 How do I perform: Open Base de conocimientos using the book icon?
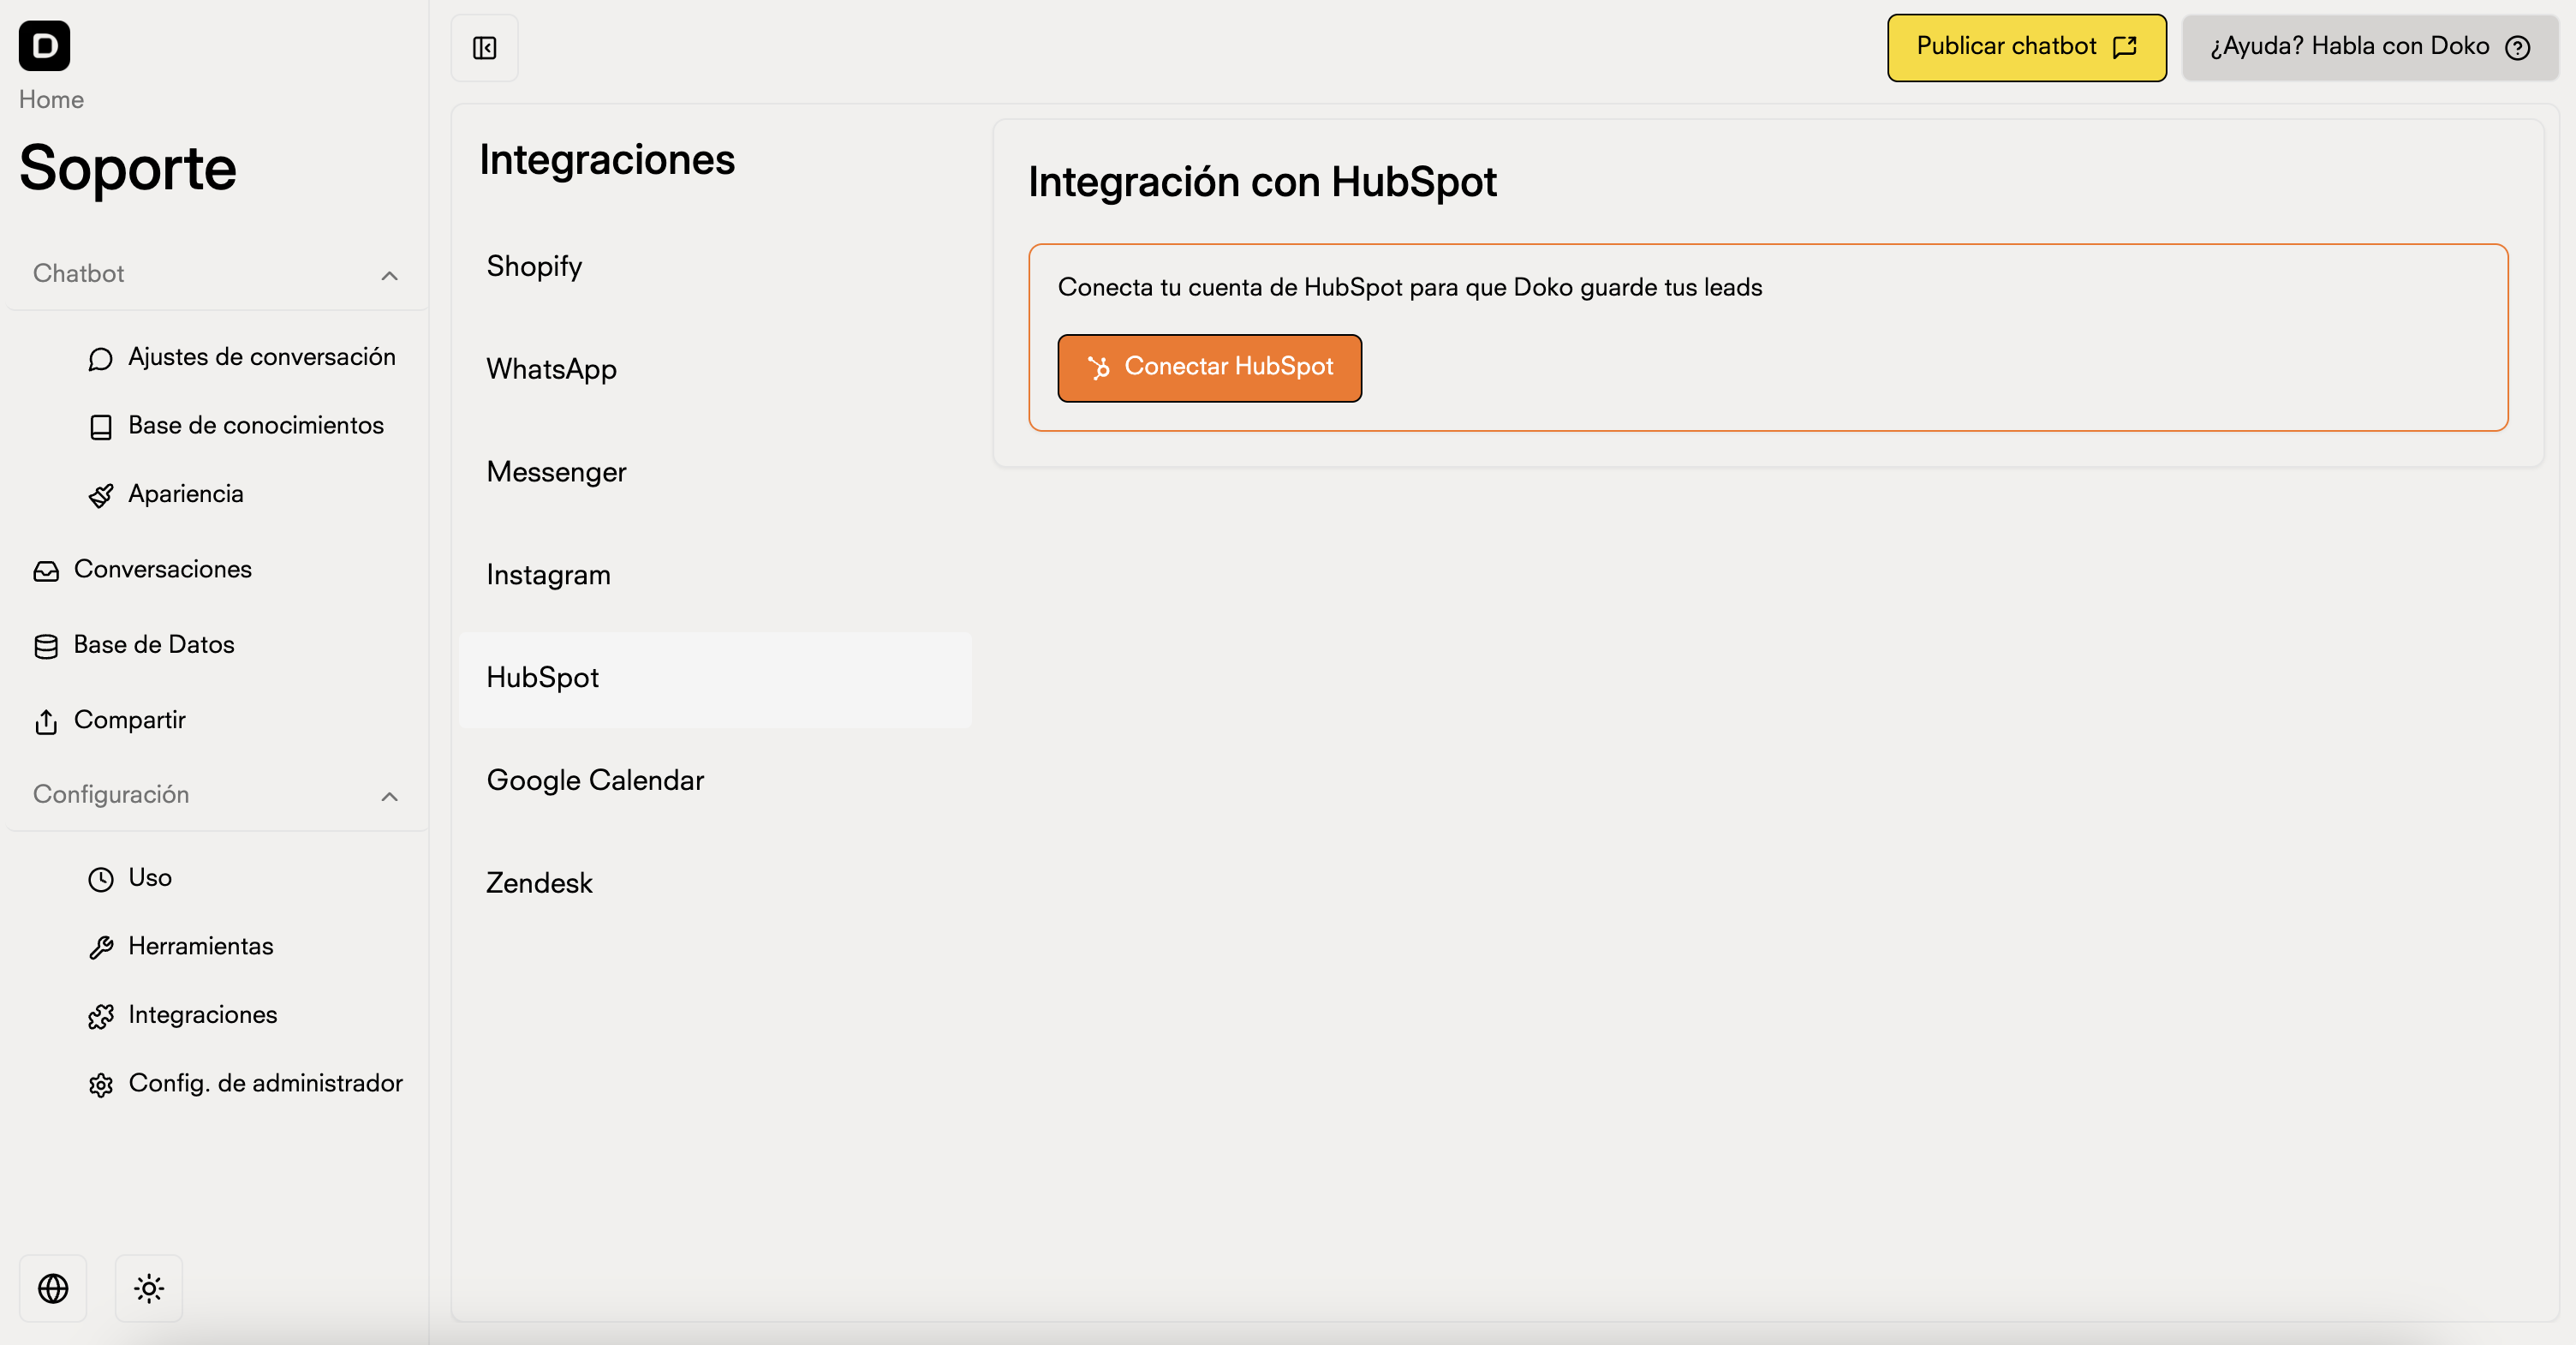tap(101, 426)
